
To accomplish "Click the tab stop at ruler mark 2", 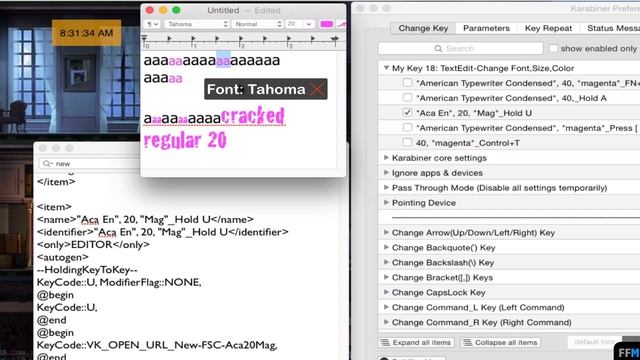I will [241, 39].
